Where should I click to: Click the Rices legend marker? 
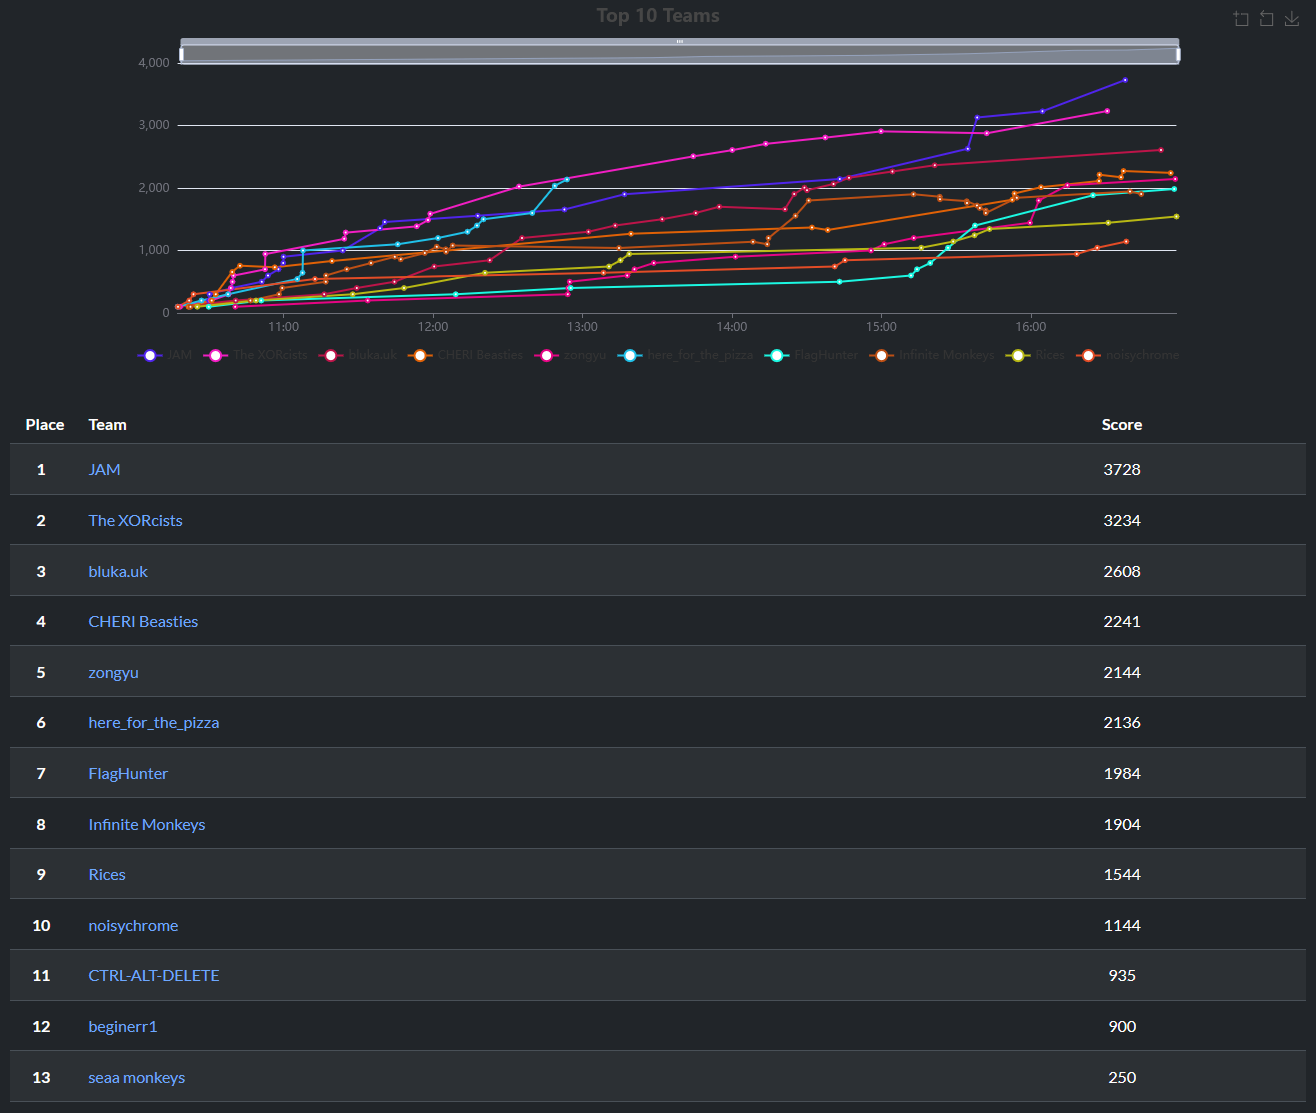(1018, 355)
